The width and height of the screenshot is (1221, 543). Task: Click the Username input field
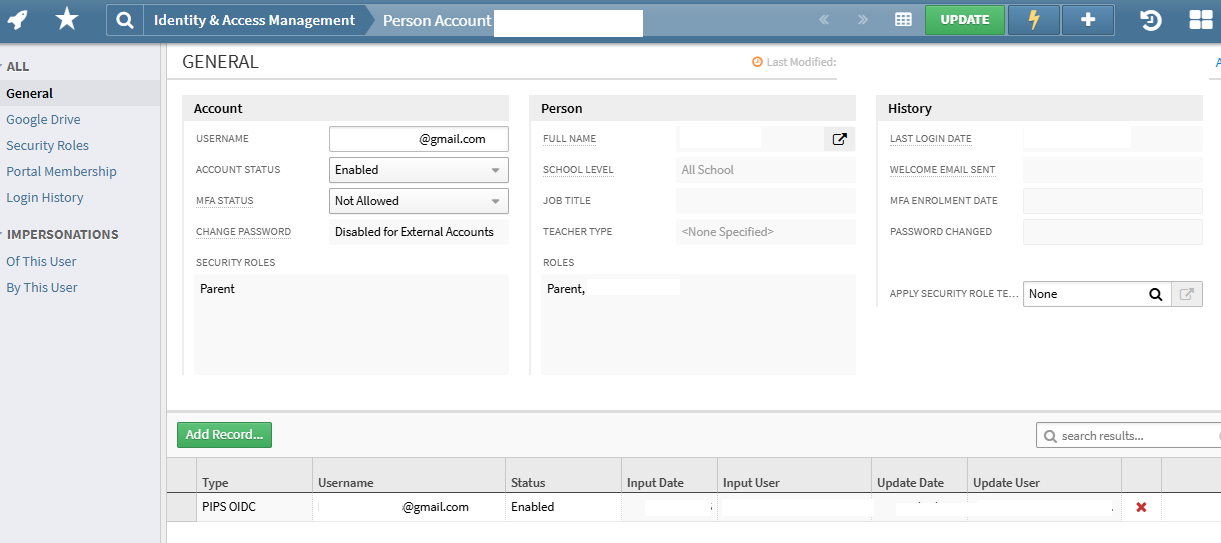click(419, 139)
